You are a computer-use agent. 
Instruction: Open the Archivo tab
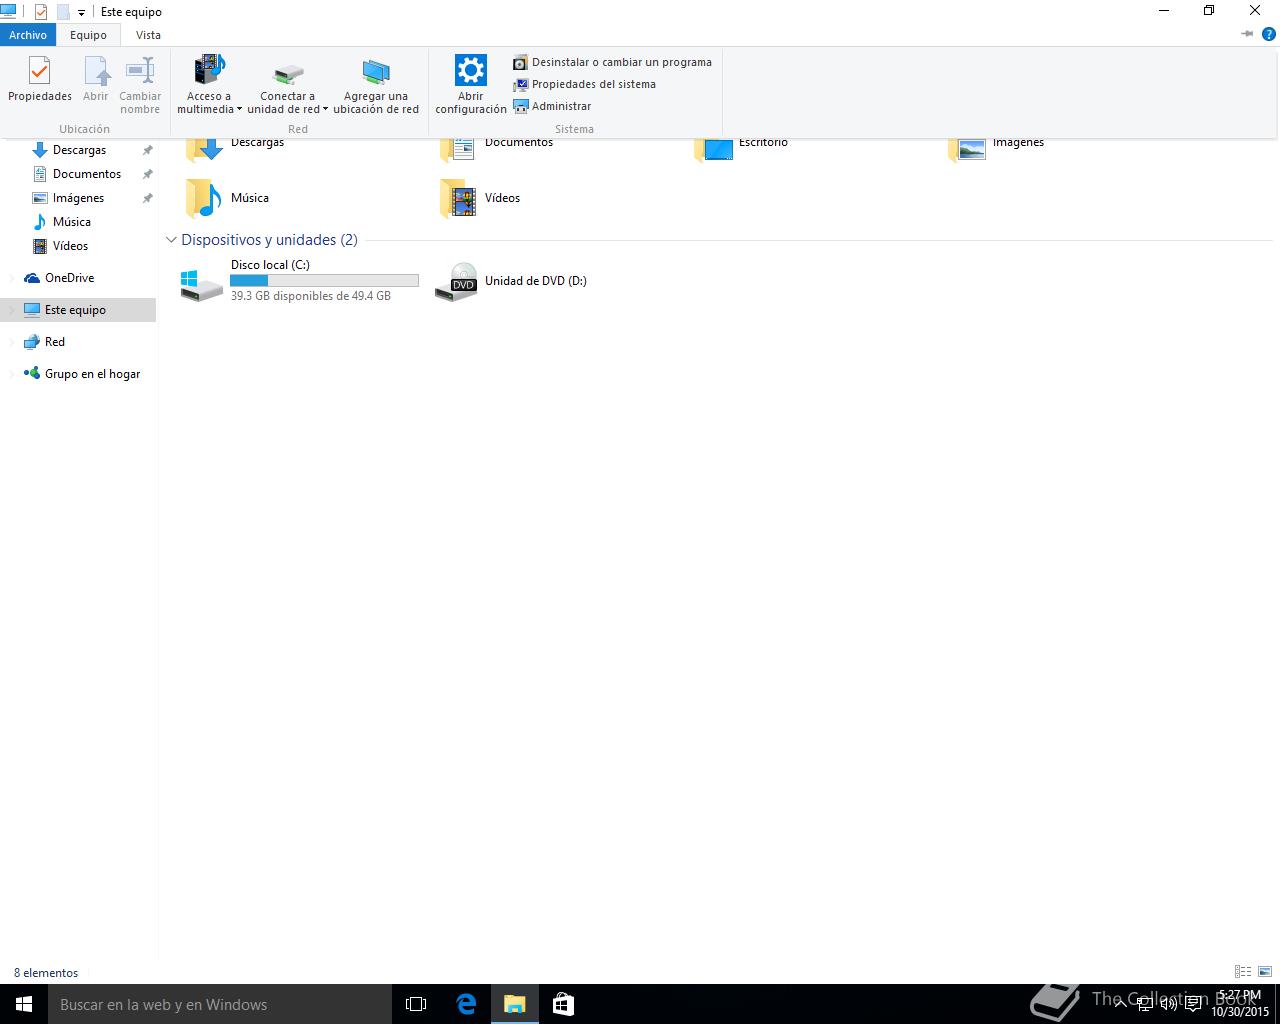pyautogui.click(x=28, y=35)
